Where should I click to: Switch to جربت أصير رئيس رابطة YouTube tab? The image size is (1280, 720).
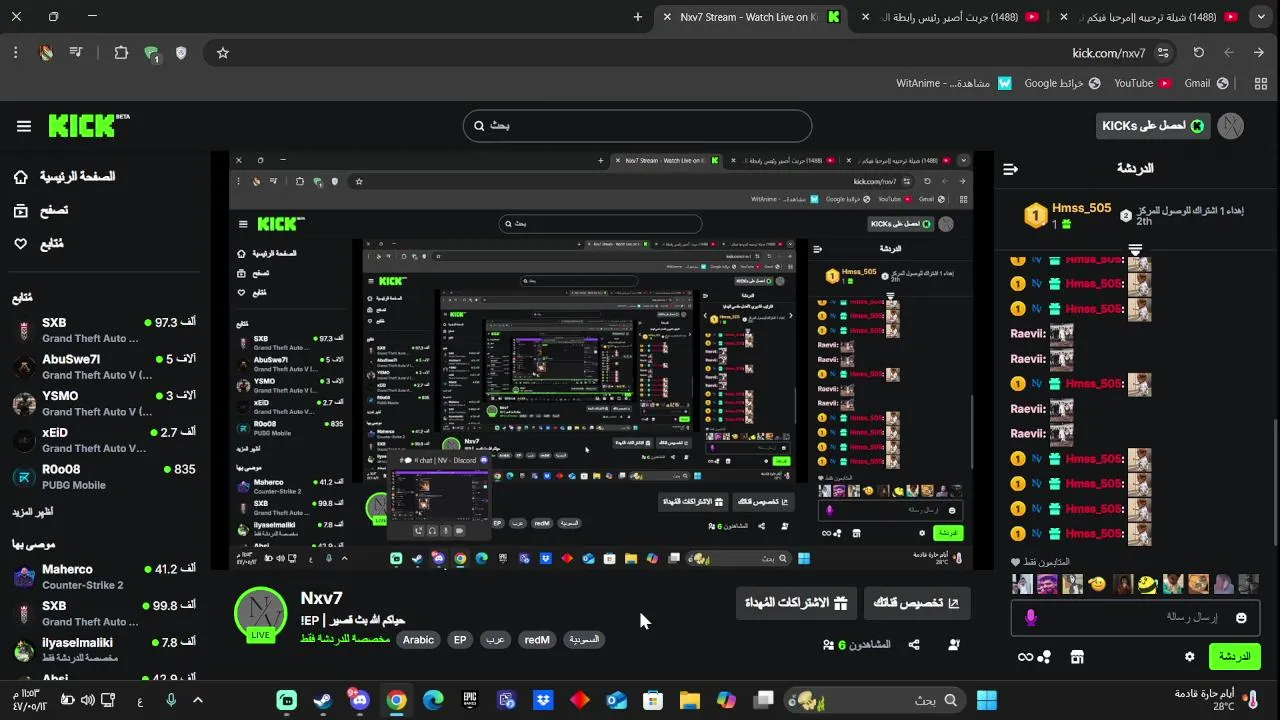pyautogui.click(x=950, y=17)
